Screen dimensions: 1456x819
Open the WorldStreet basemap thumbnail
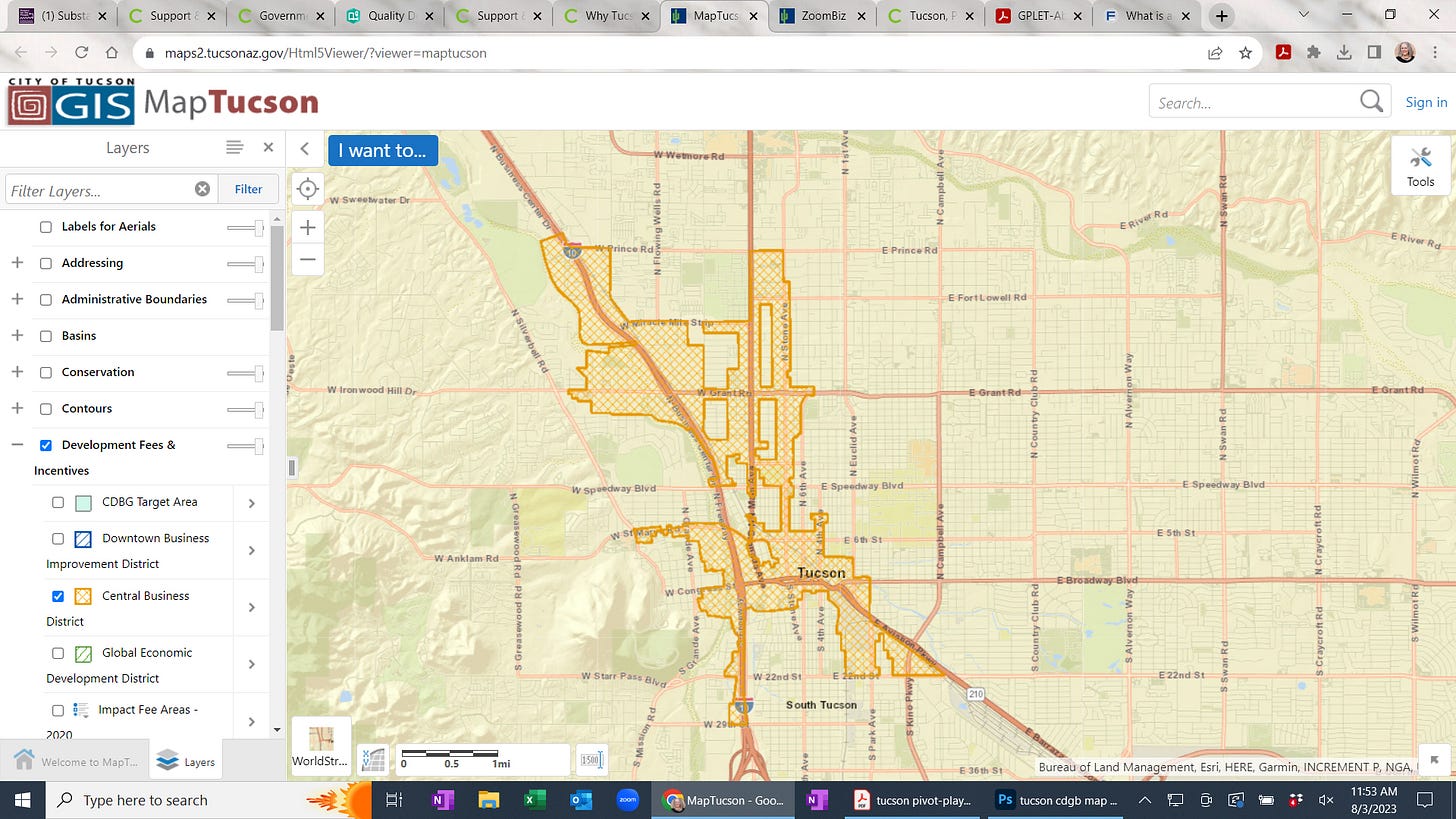tap(321, 746)
